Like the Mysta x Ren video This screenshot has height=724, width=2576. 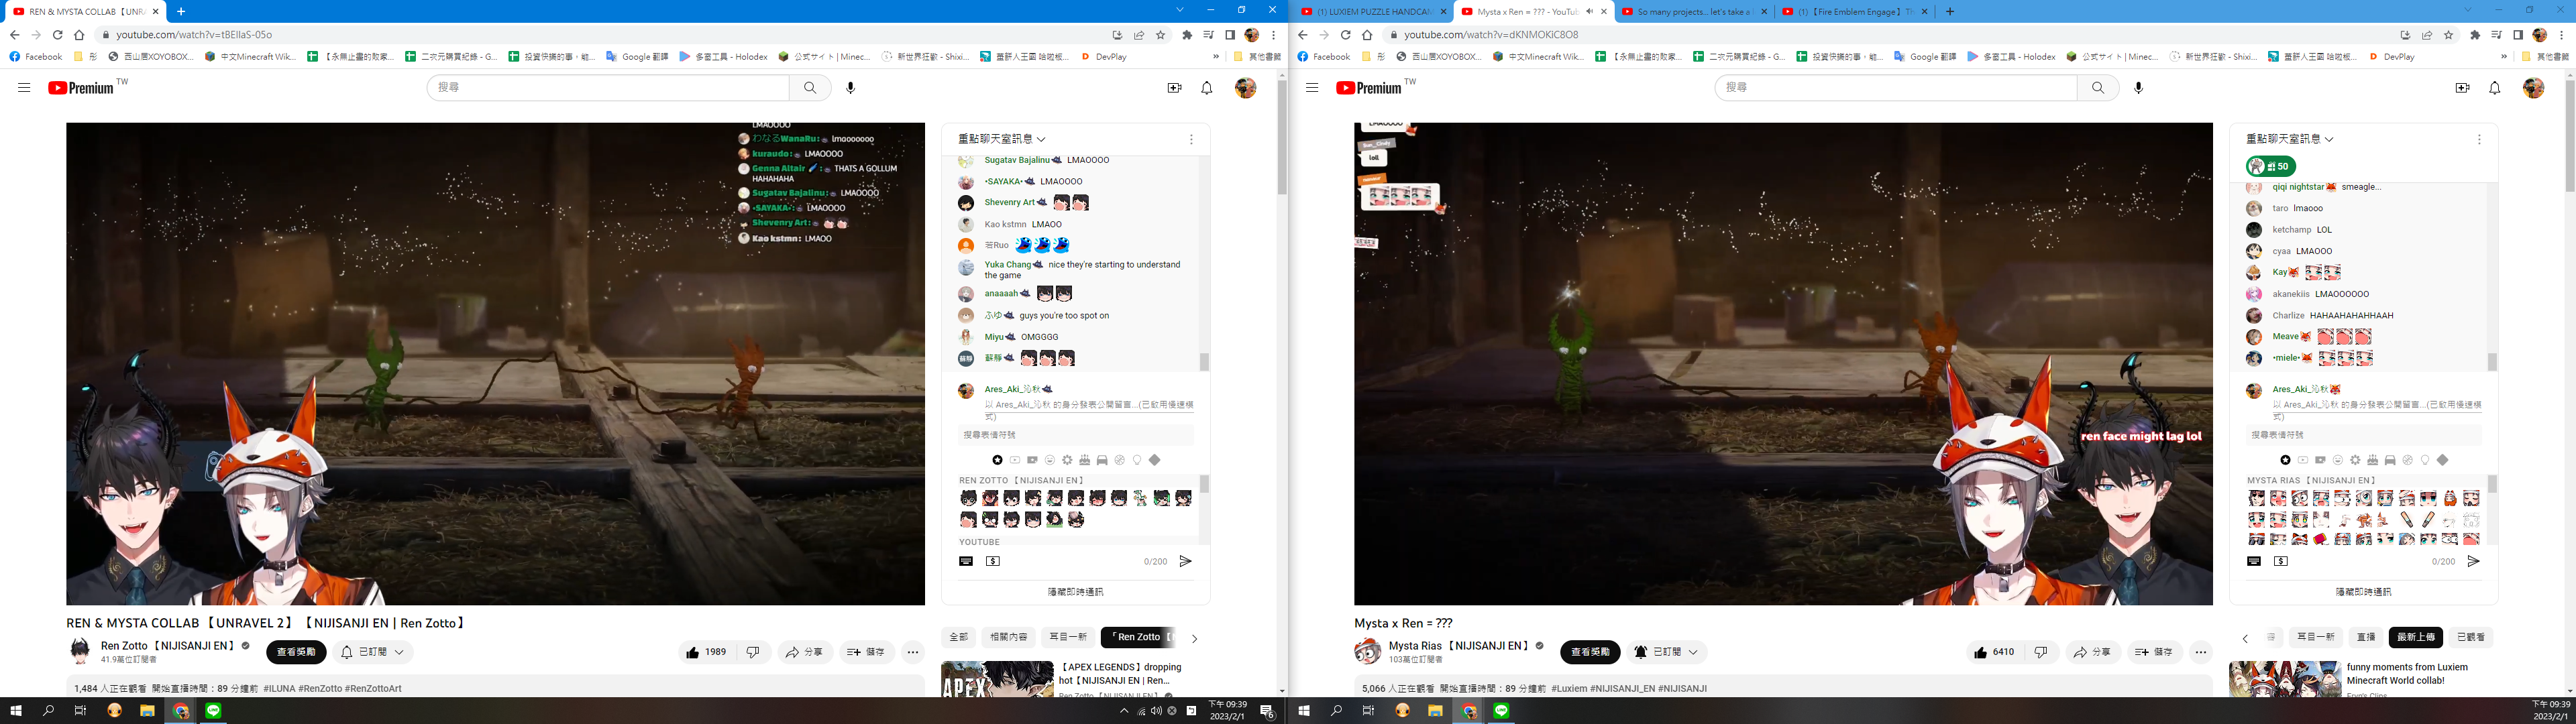[x=1994, y=652]
